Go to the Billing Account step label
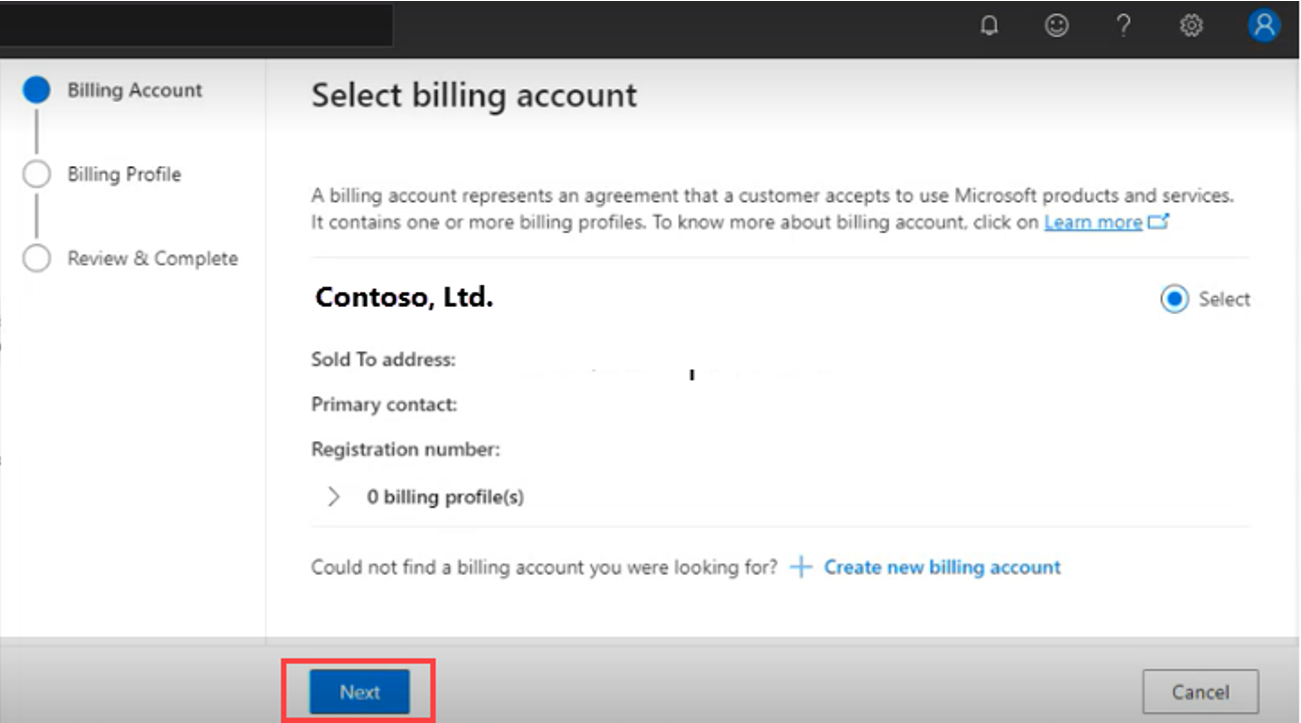Viewport: 1301px width, 723px height. [135, 91]
